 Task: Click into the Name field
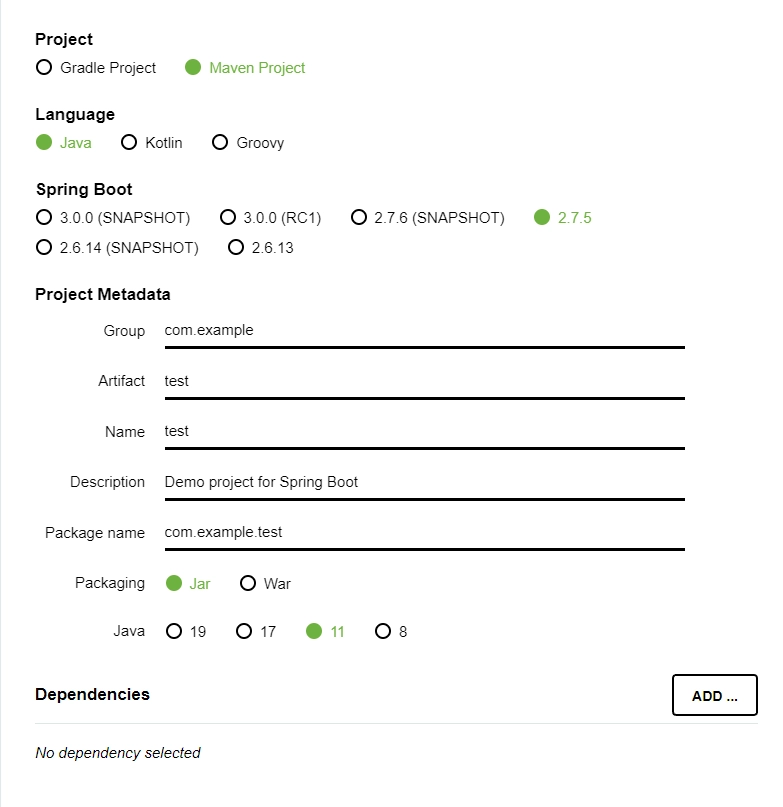[424, 432]
